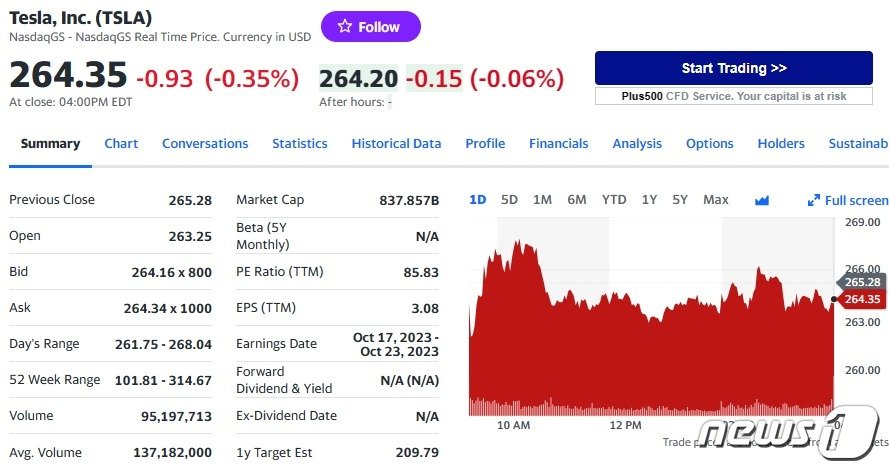Screen dimensions: 889x472
Task: Open the Historical Data tab
Action: [x=396, y=144]
